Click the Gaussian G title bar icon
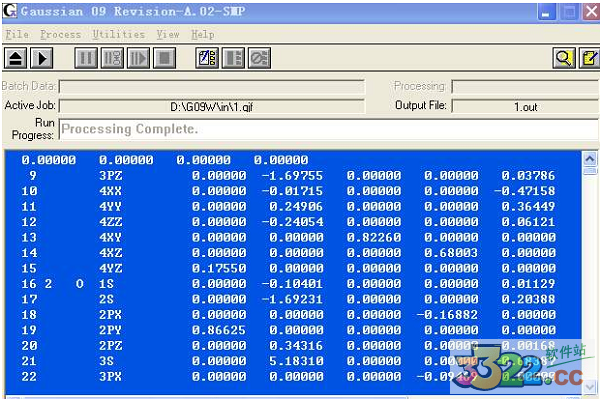 click(x=10, y=11)
